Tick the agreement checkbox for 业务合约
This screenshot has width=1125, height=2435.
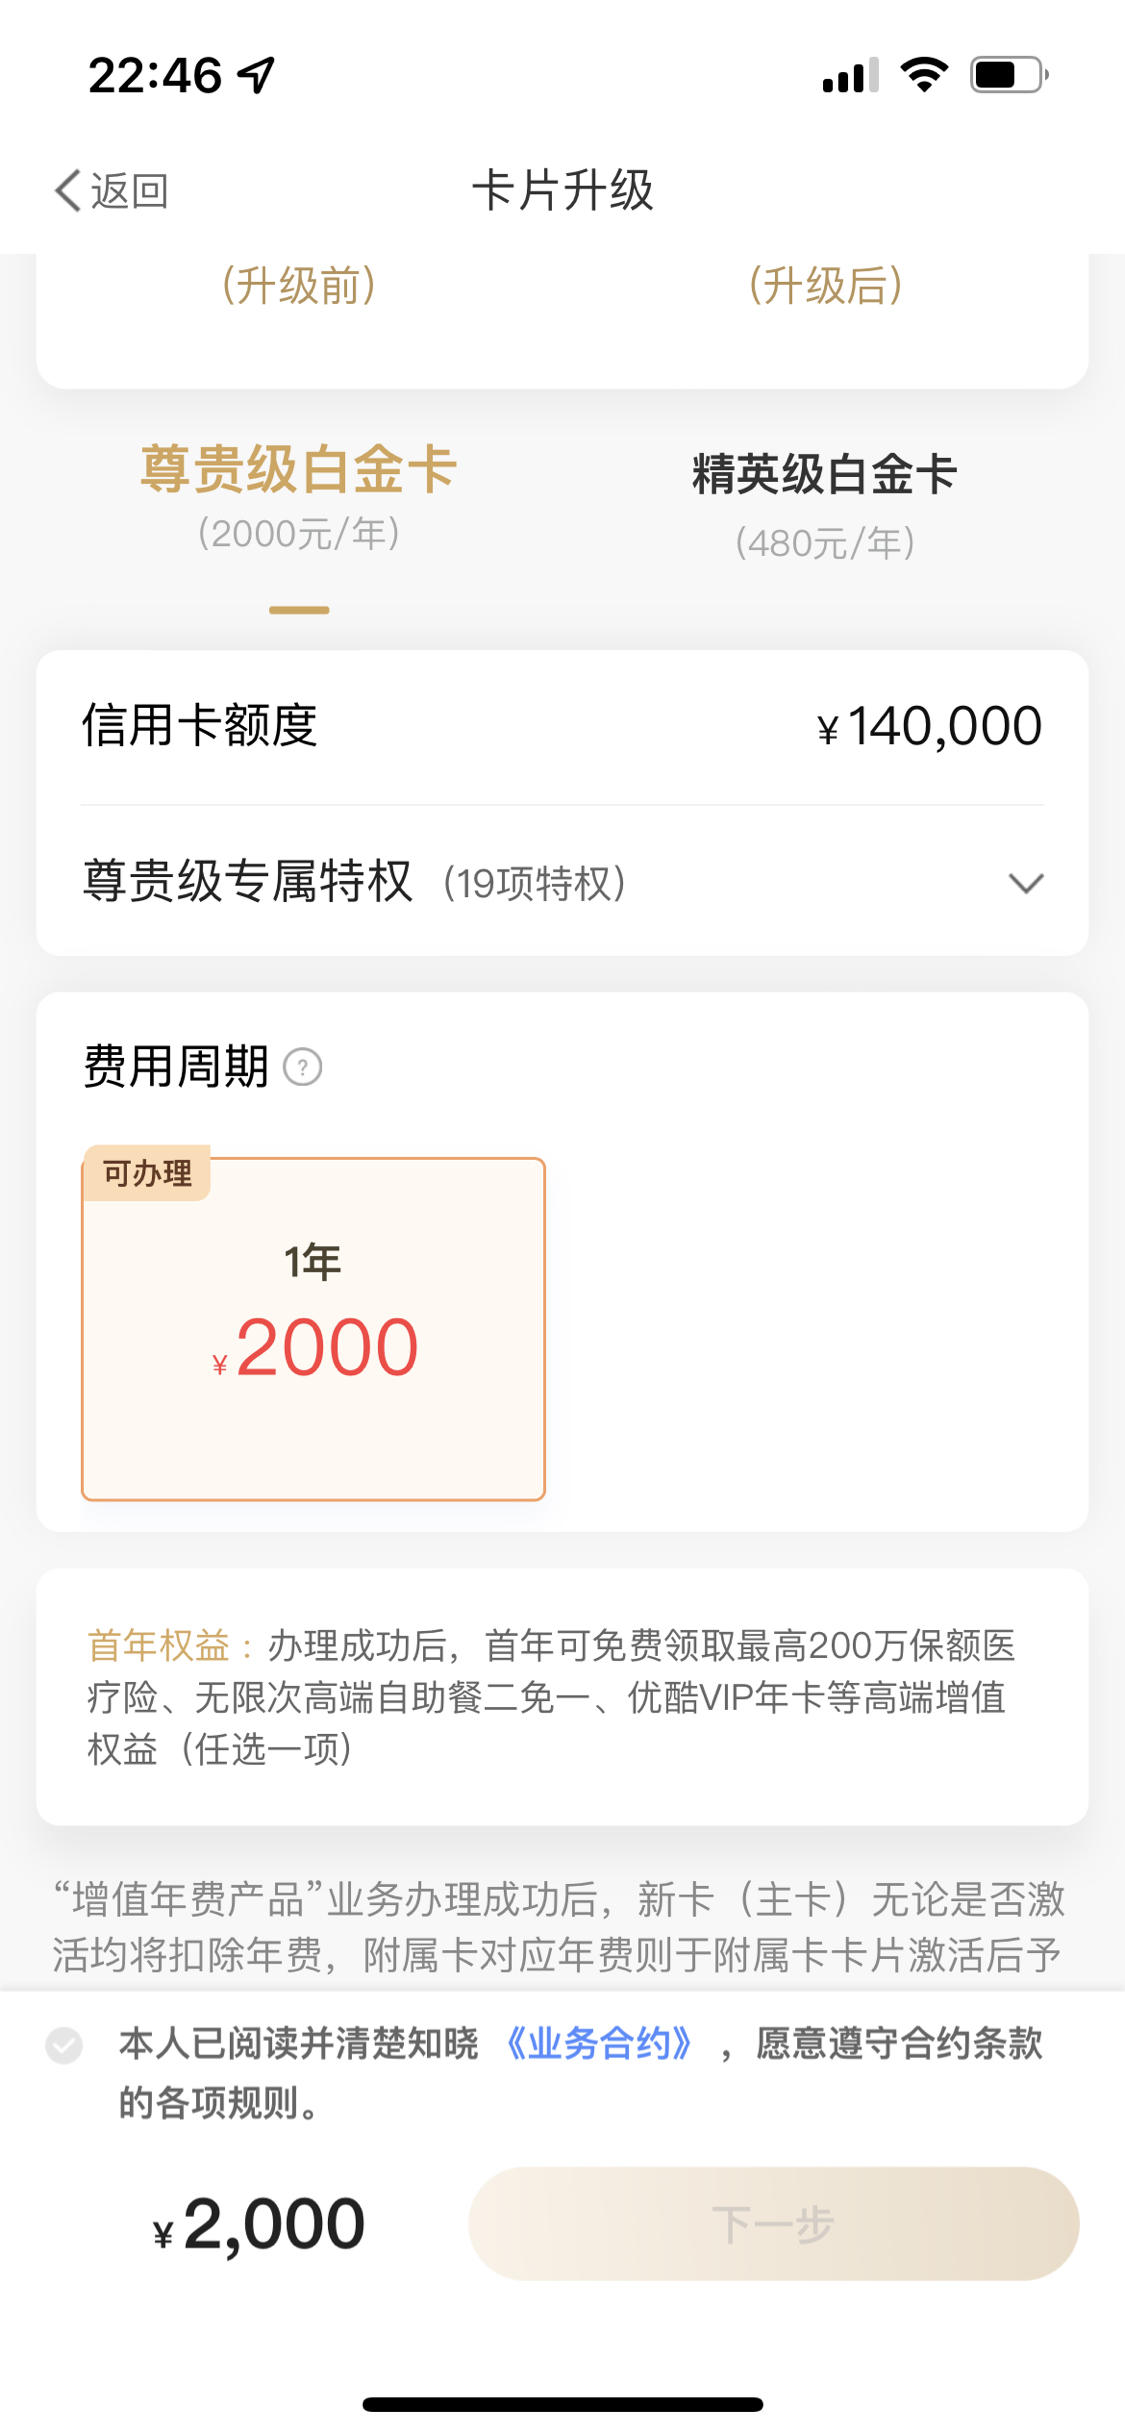tap(64, 2045)
